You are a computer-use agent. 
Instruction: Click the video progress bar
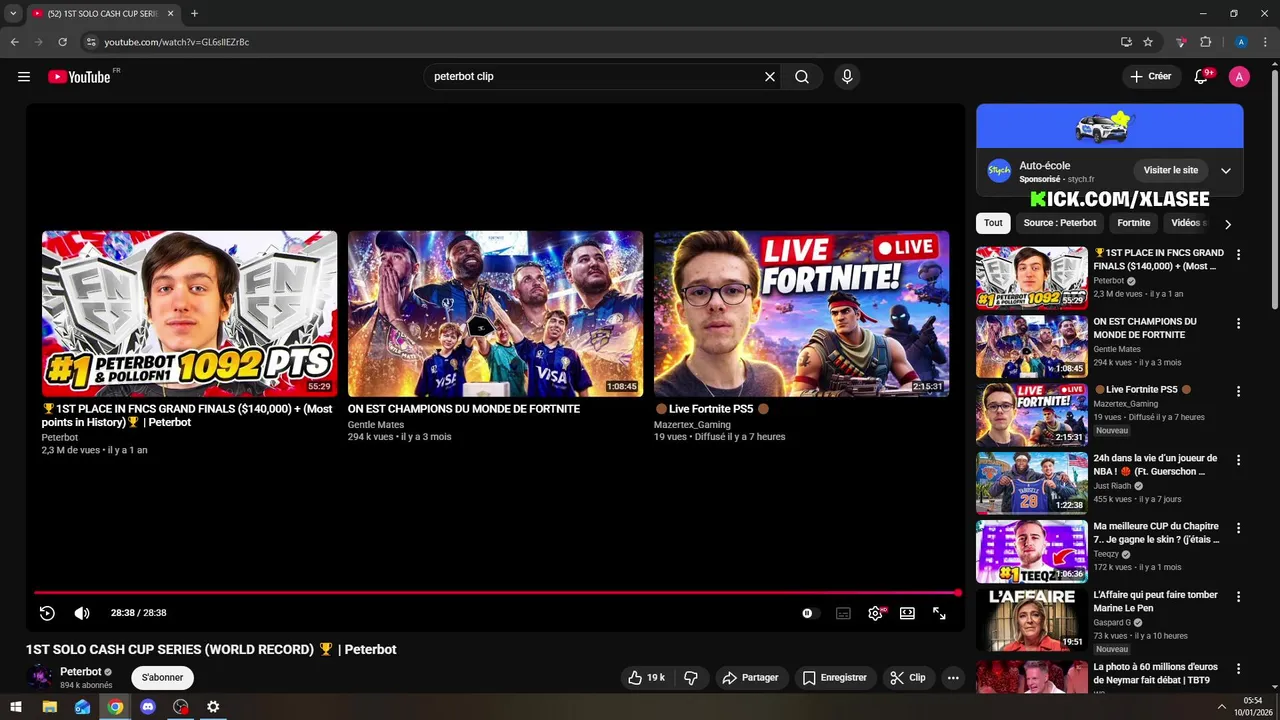point(496,593)
